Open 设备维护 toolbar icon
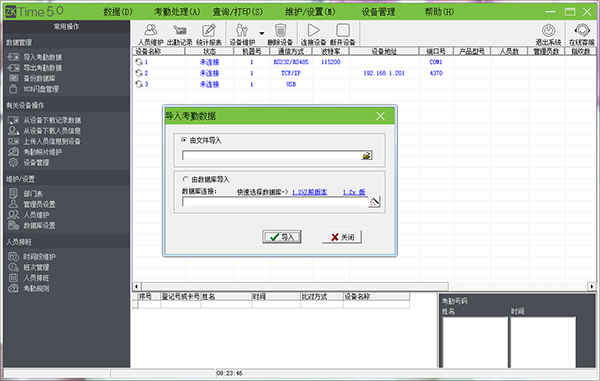 (x=242, y=34)
